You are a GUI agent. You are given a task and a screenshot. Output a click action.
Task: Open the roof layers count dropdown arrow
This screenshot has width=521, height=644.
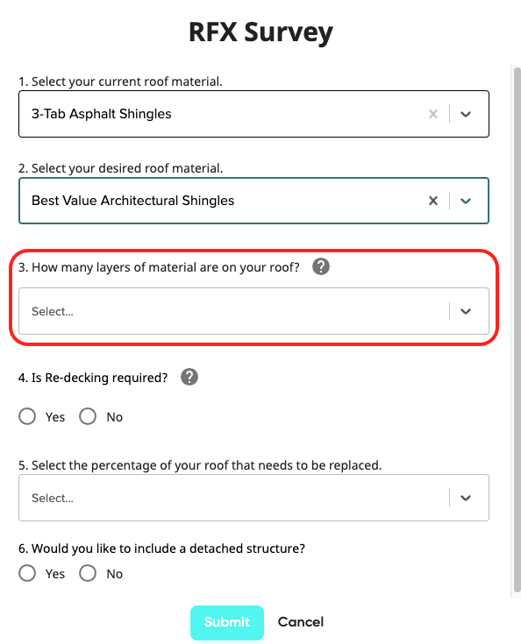(x=466, y=311)
